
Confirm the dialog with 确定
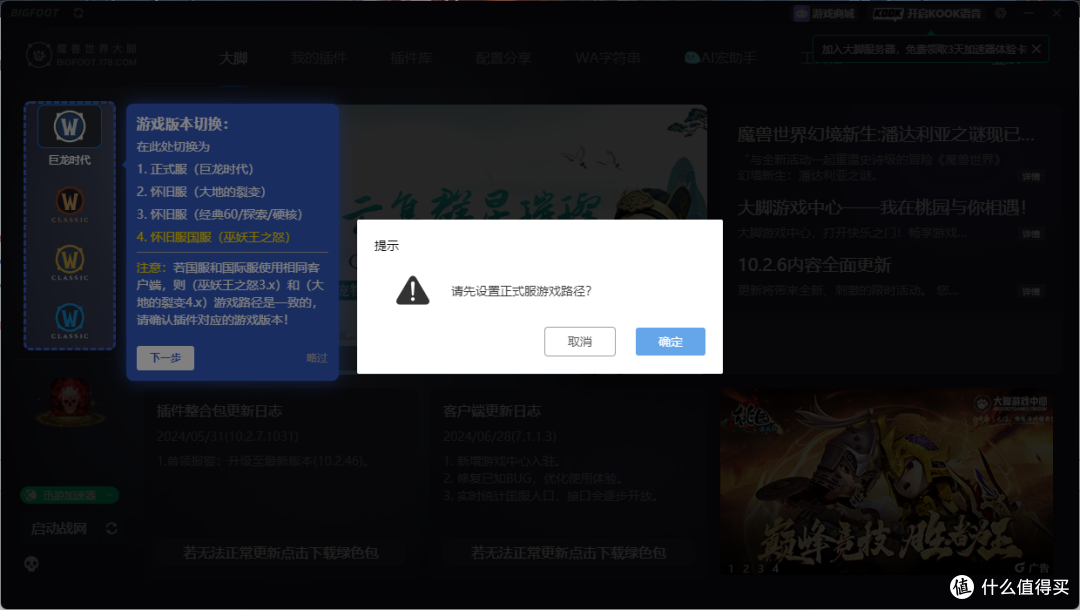coord(670,341)
